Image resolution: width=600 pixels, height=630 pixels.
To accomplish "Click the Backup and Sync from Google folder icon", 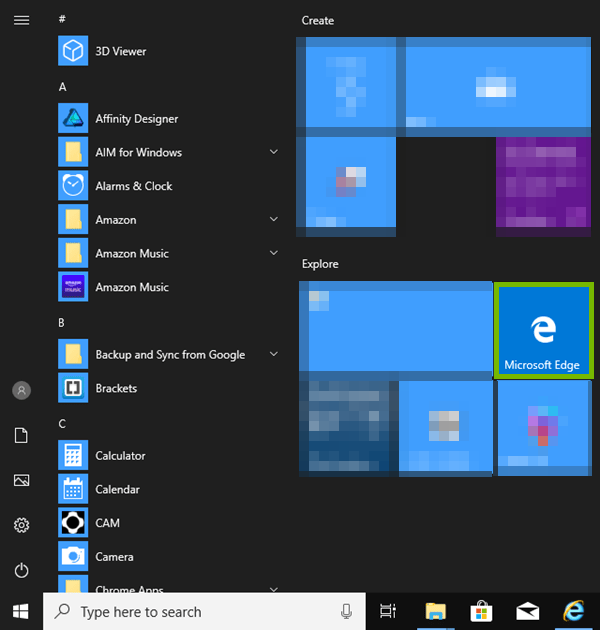I will point(73,354).
